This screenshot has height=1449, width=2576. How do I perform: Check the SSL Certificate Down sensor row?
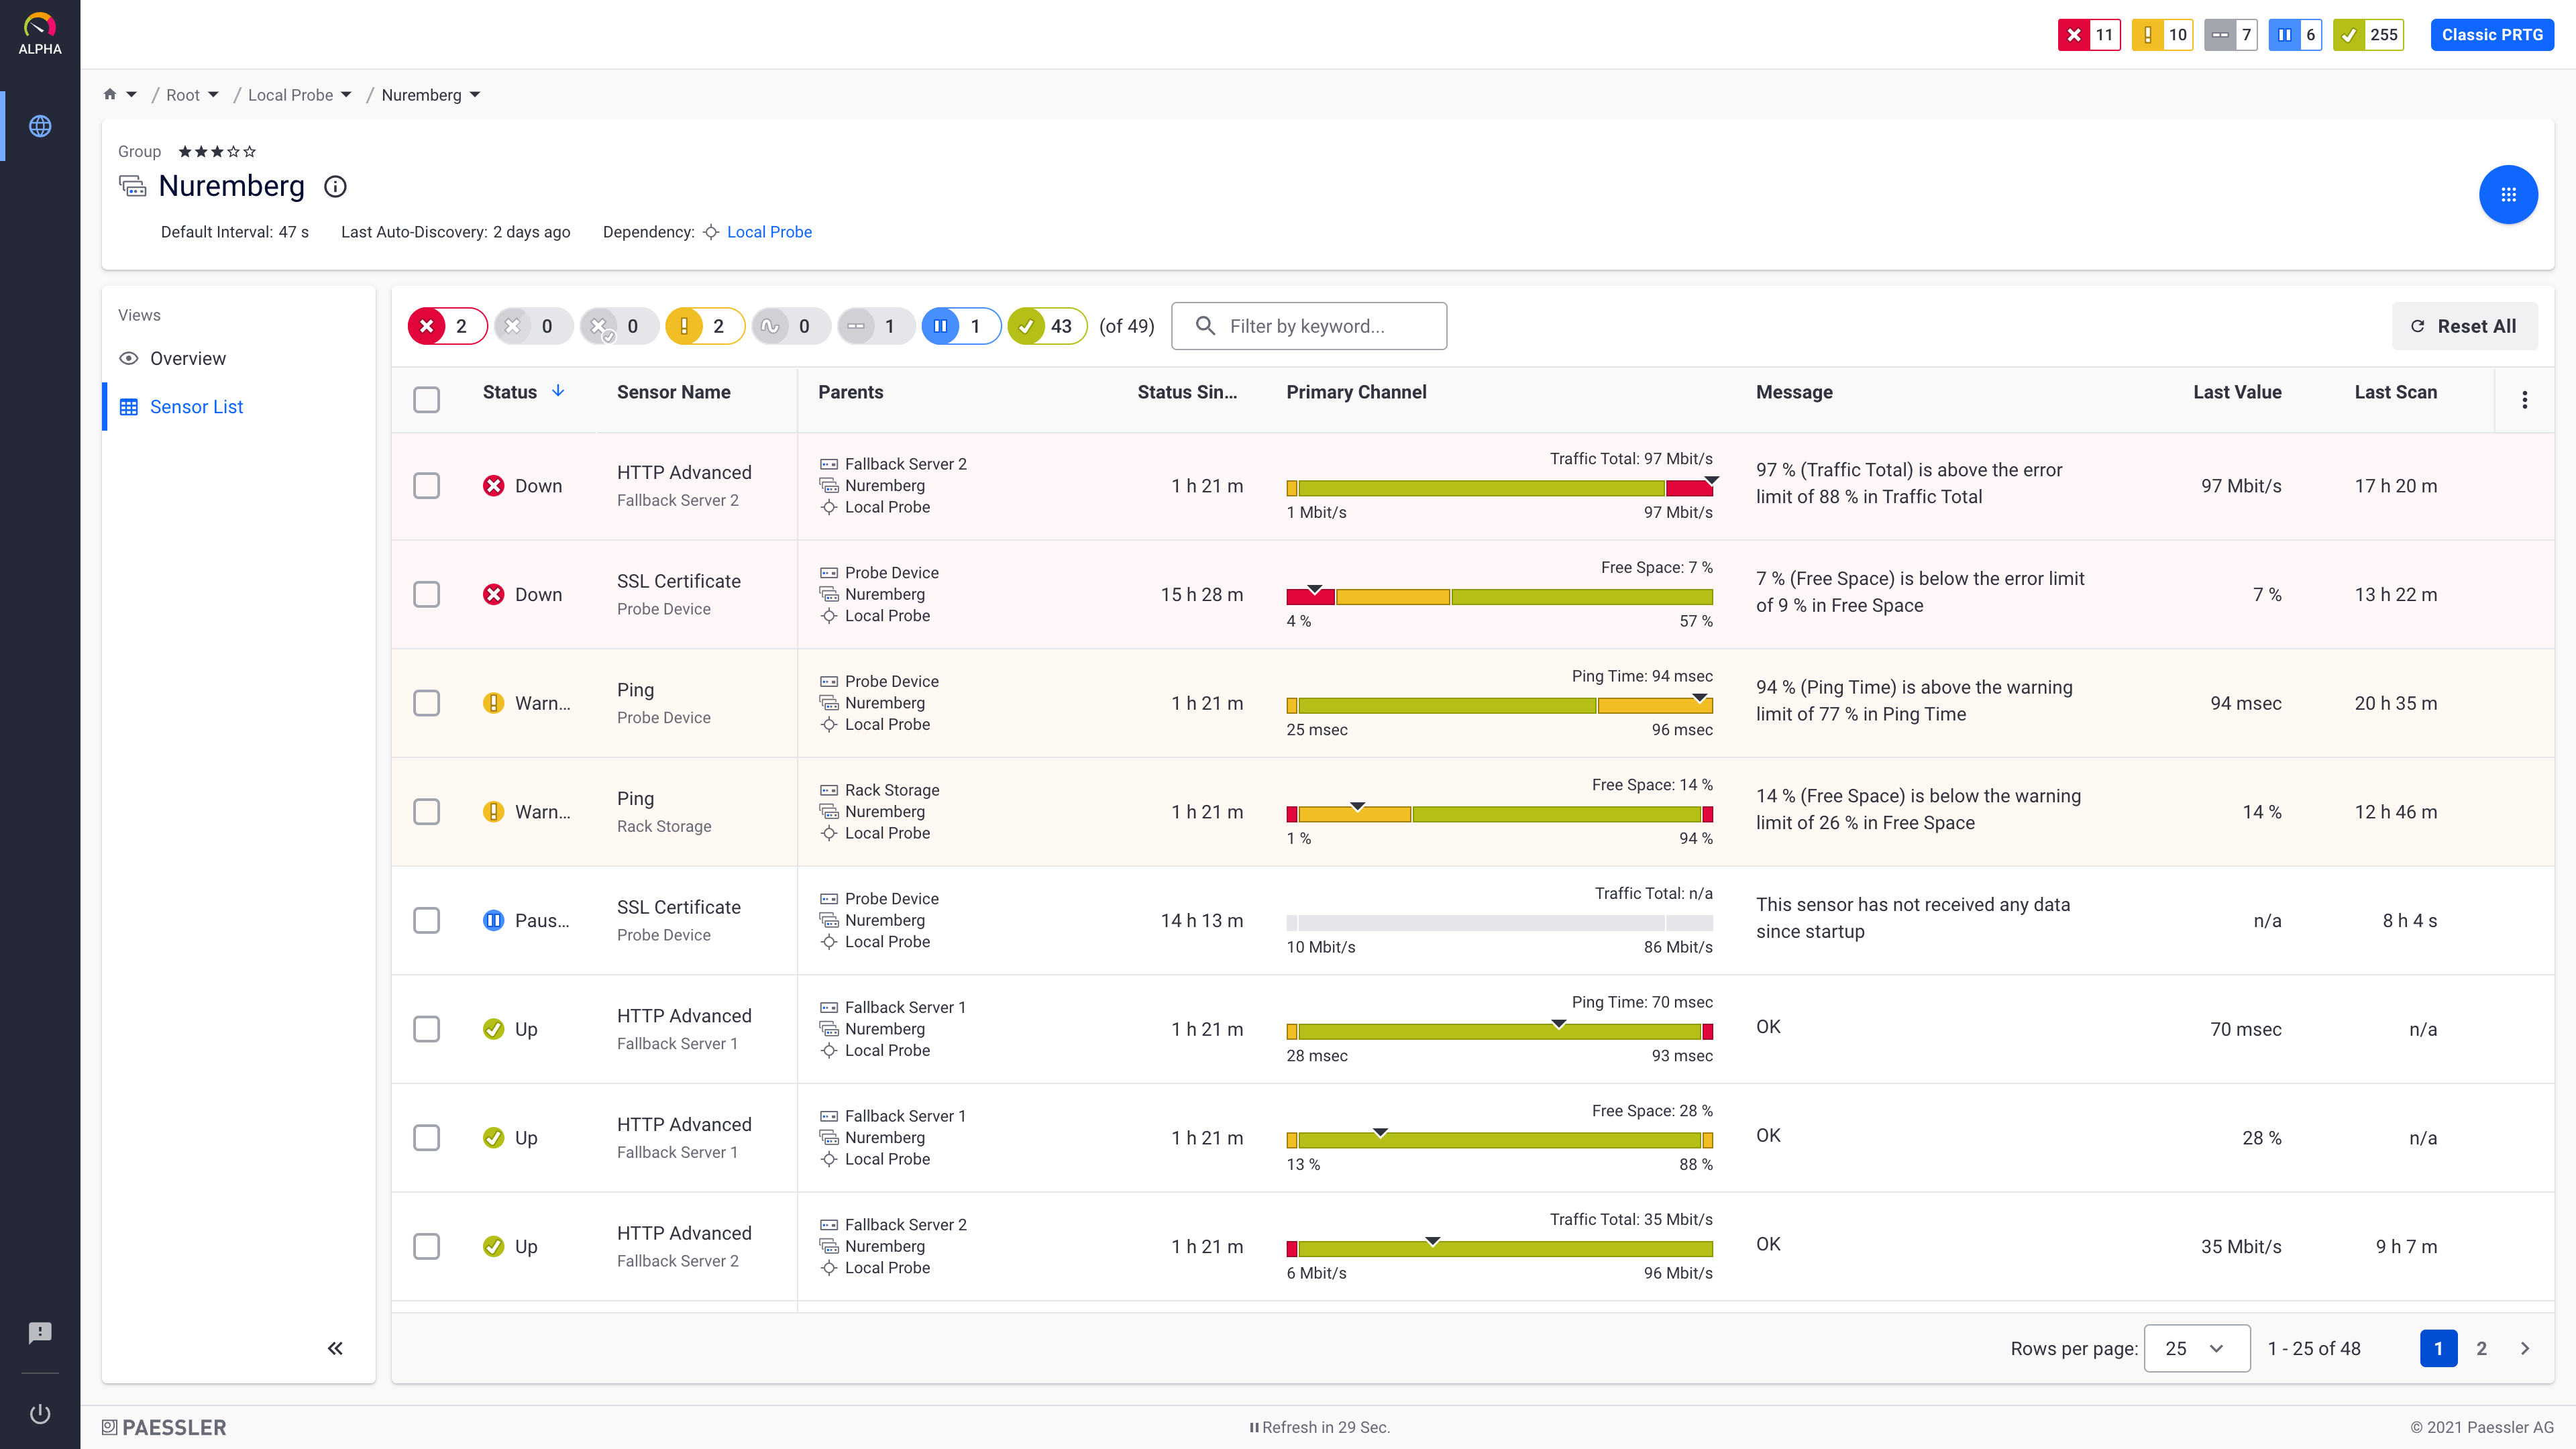click(x=427, y=595)
